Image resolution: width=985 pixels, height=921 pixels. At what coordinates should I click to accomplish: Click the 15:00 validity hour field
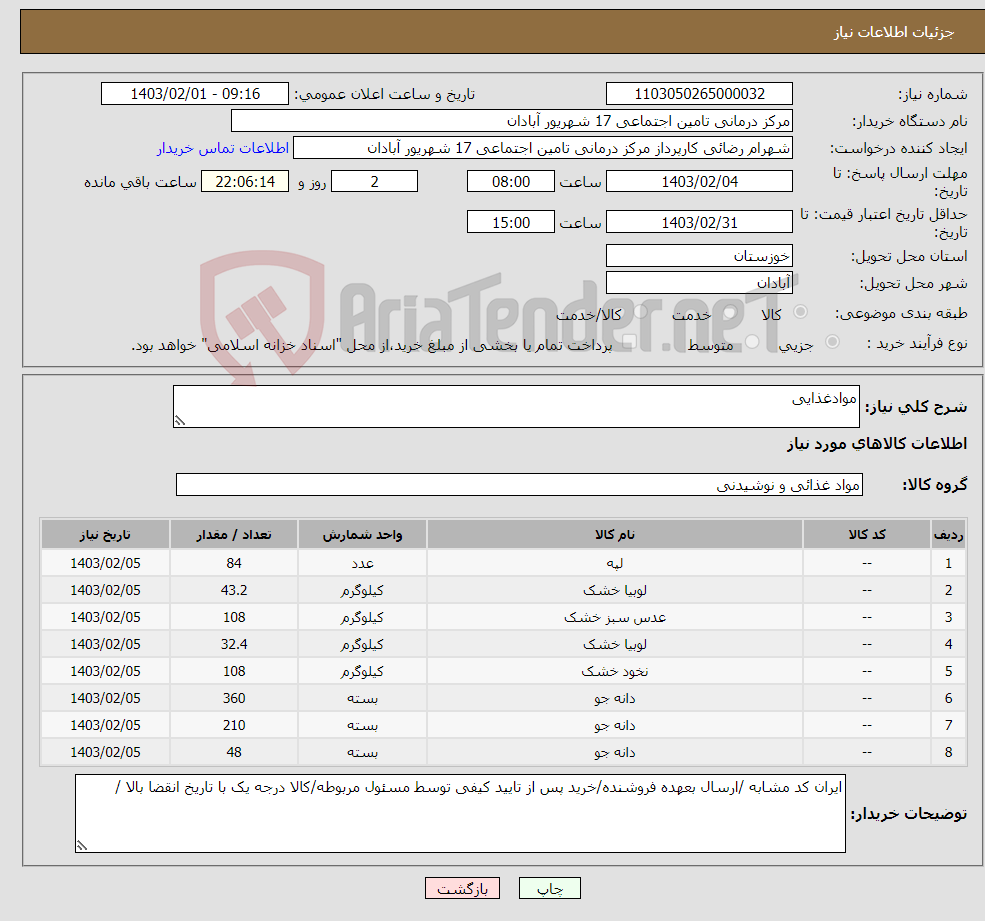[511, 222]
